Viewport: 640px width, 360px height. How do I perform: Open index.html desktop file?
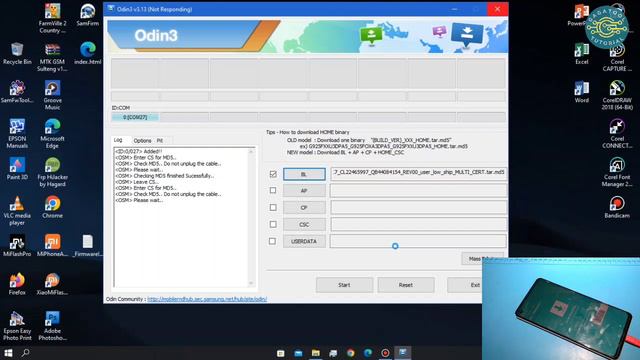[87, 53]
